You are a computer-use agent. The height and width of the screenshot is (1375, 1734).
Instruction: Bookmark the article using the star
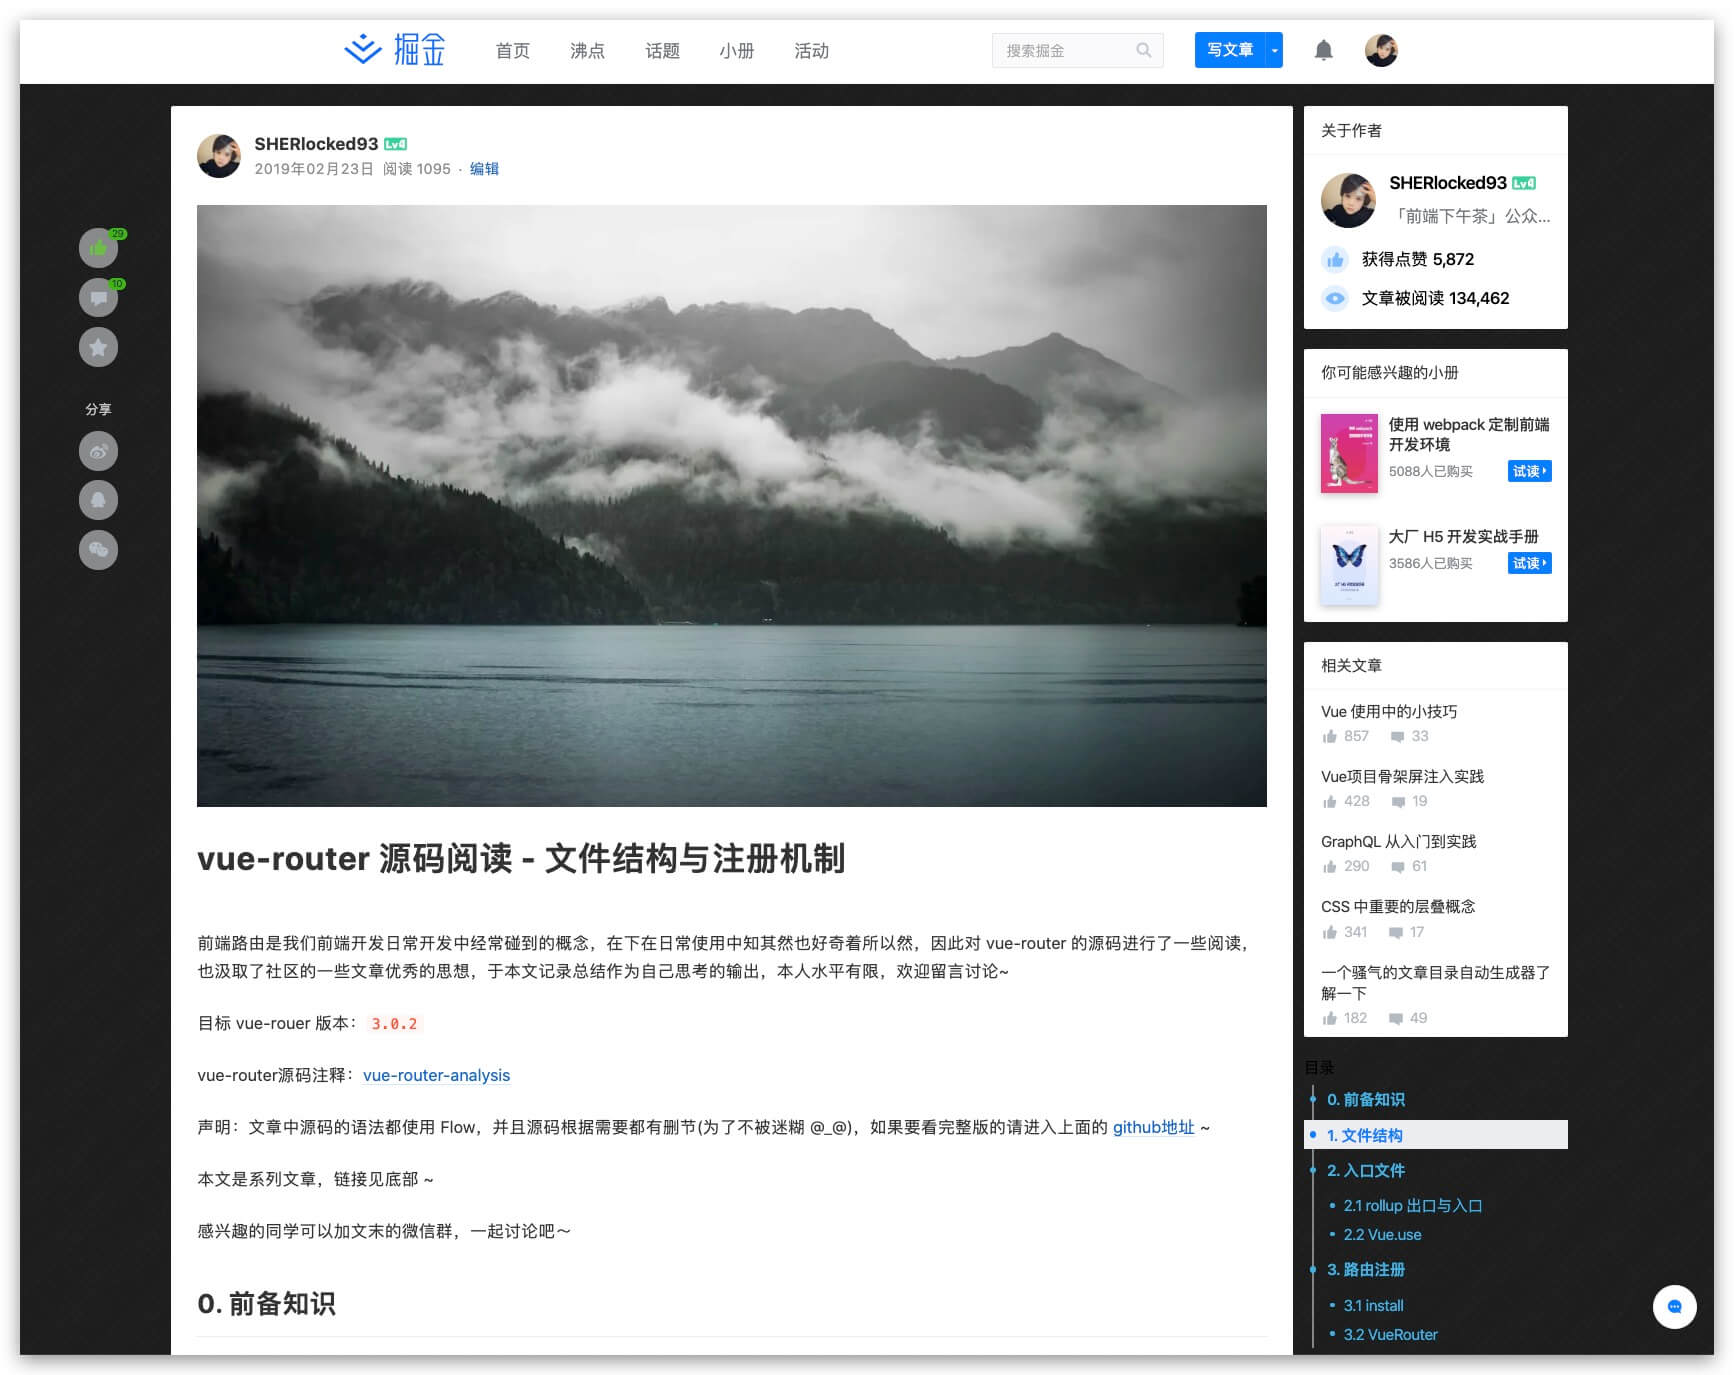pos(97,347)
